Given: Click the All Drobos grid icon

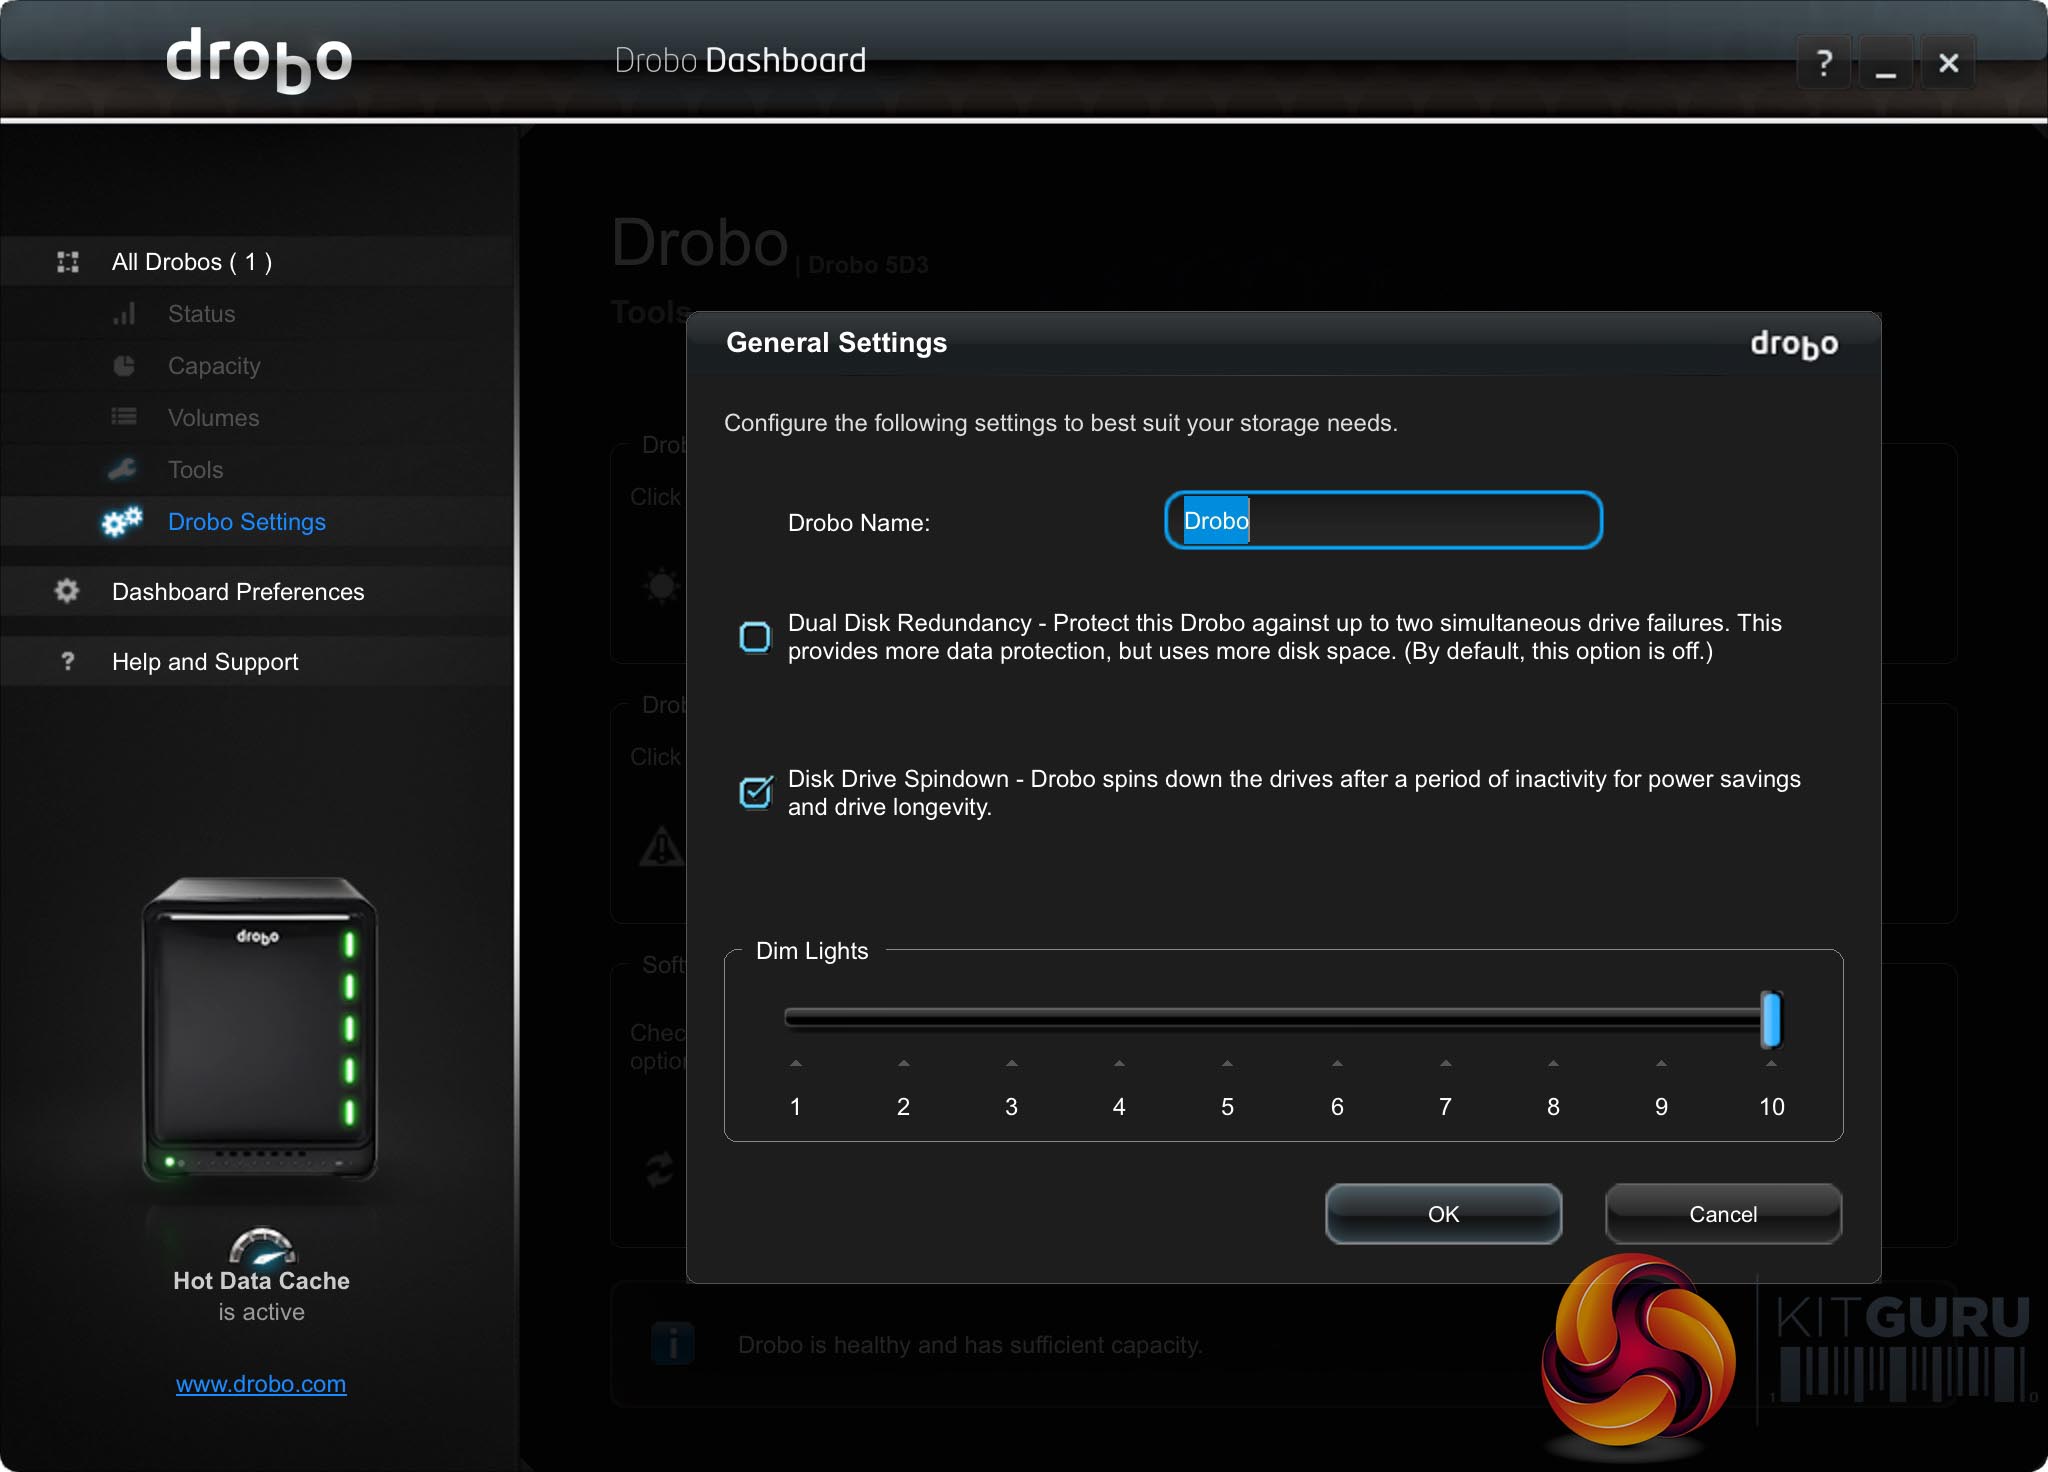Looking at the screenshot, I should 68,262.
